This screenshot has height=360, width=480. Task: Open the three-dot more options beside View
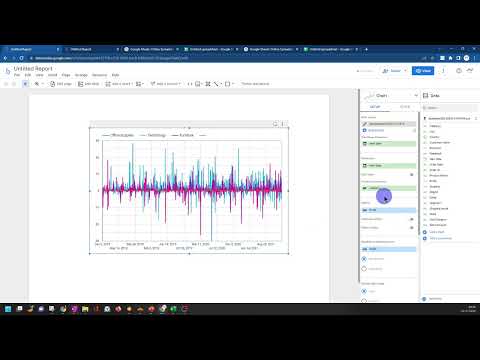pyautogui.click(x=443, y=71)
